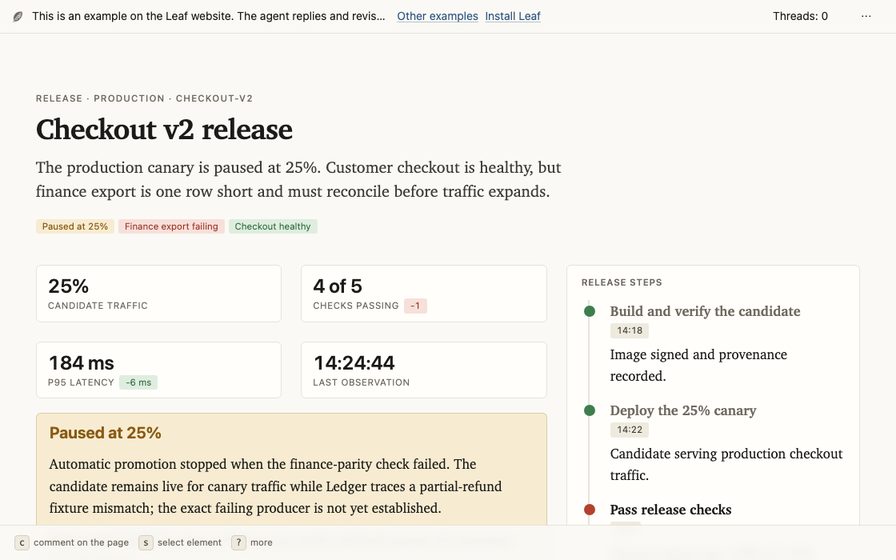
Task: Click the Checkout v2 release heading
Action: click(x=164, y=130)
